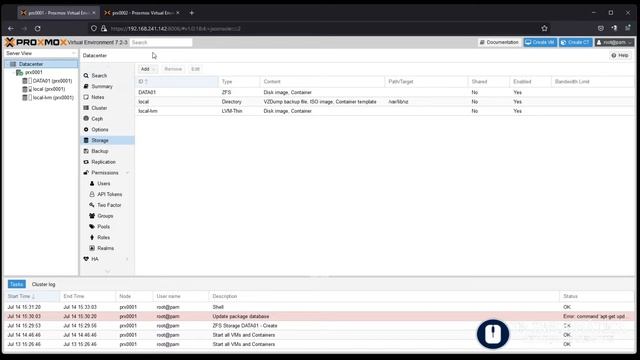Open a new browser tab

[x=191, y=13]
